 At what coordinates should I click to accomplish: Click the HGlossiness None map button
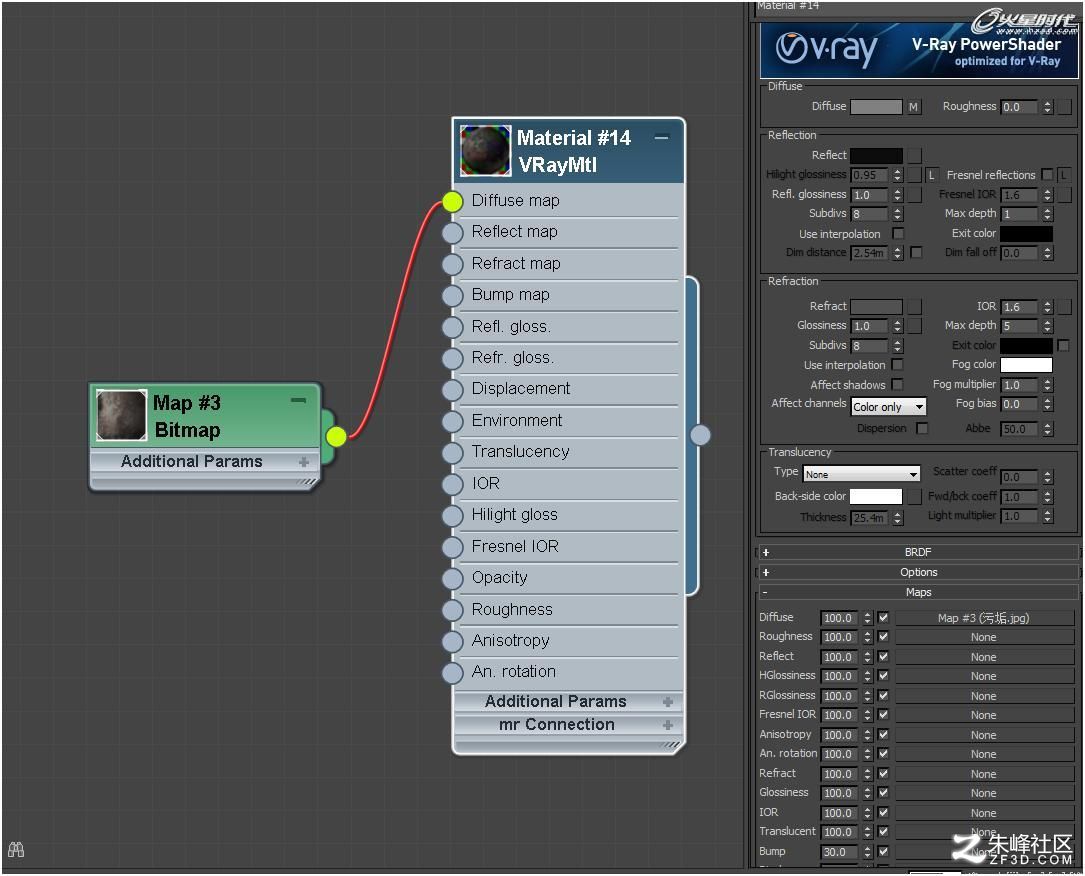pyautogui.click(x=984, y=676)
